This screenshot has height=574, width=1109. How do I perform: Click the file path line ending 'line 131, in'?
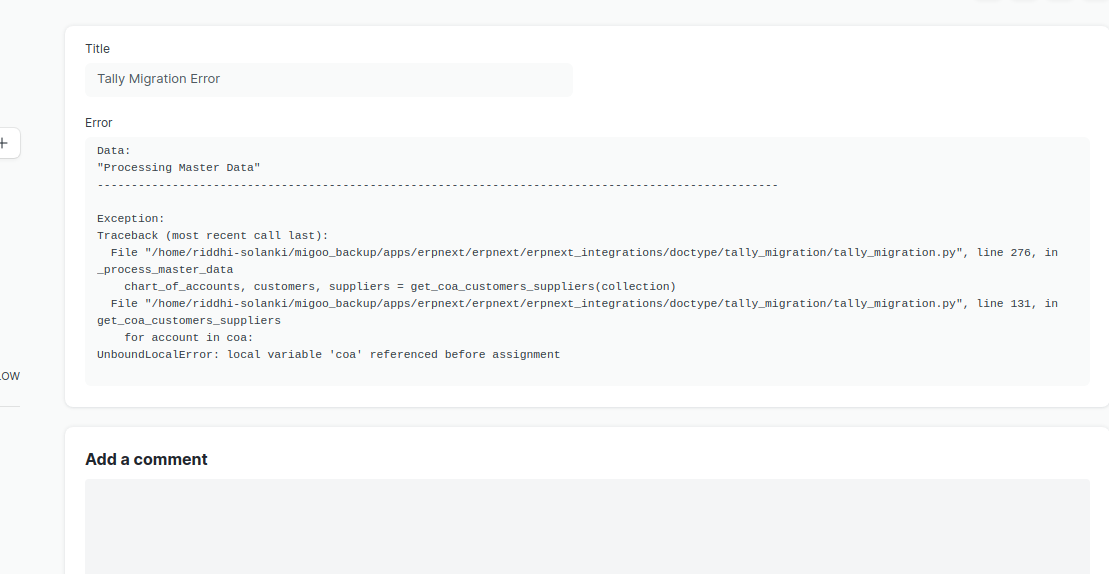pyautogui.click(x=584, y=303)
